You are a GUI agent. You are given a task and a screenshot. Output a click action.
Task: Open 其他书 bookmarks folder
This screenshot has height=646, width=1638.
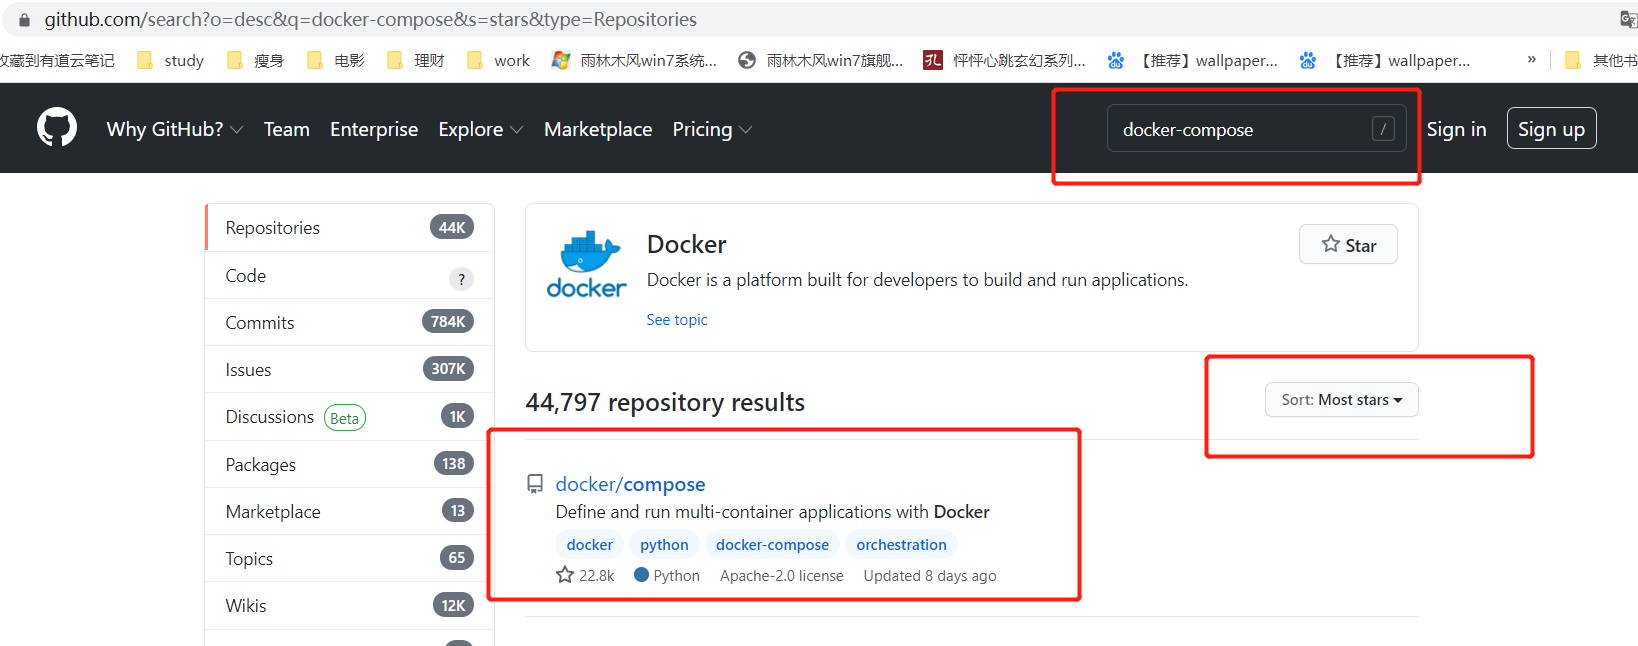click(1601, 61)
